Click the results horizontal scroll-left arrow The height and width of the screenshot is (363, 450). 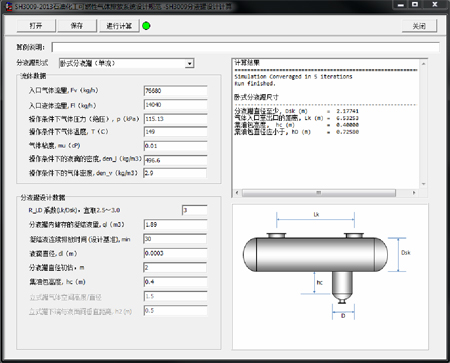pyautogui.click(x=237, y=193)
